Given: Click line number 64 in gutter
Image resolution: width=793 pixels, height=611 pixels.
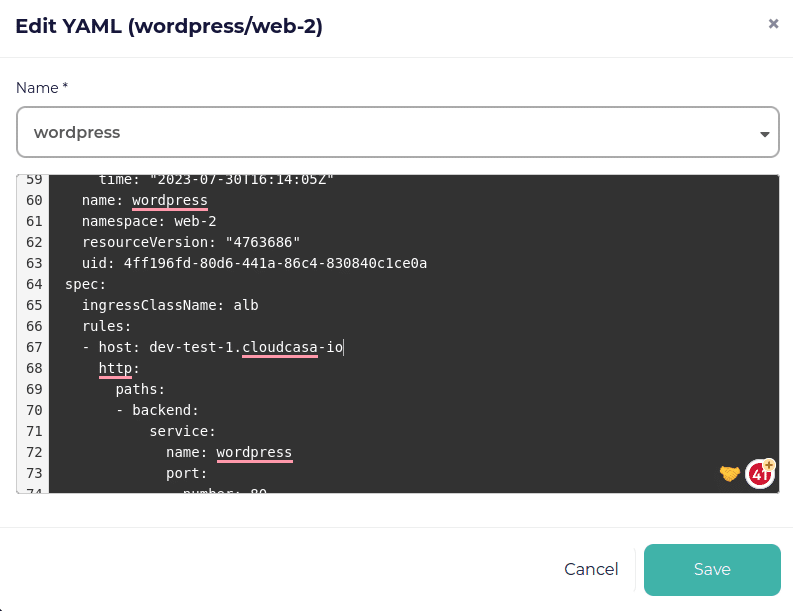Looking at the screenshot, I should pos(34,284).
